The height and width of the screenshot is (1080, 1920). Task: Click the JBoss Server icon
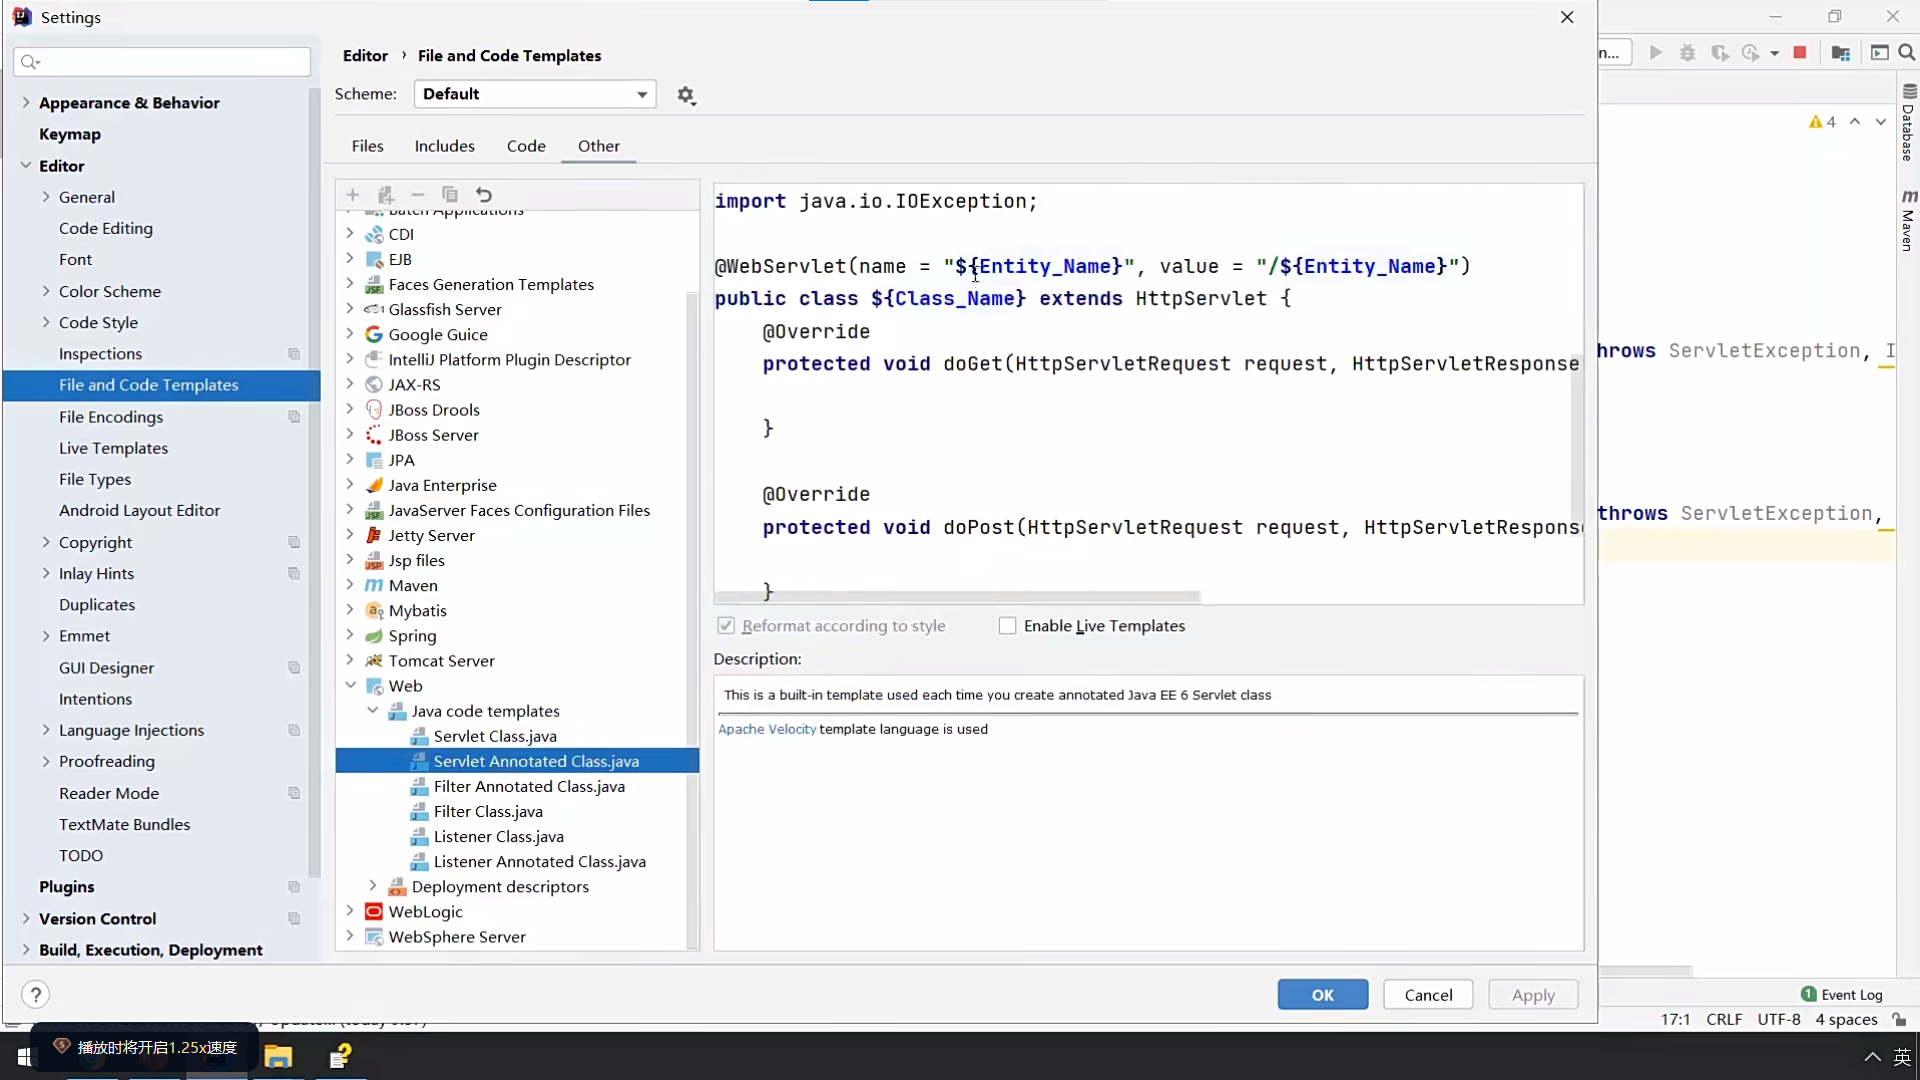[374, 435]
